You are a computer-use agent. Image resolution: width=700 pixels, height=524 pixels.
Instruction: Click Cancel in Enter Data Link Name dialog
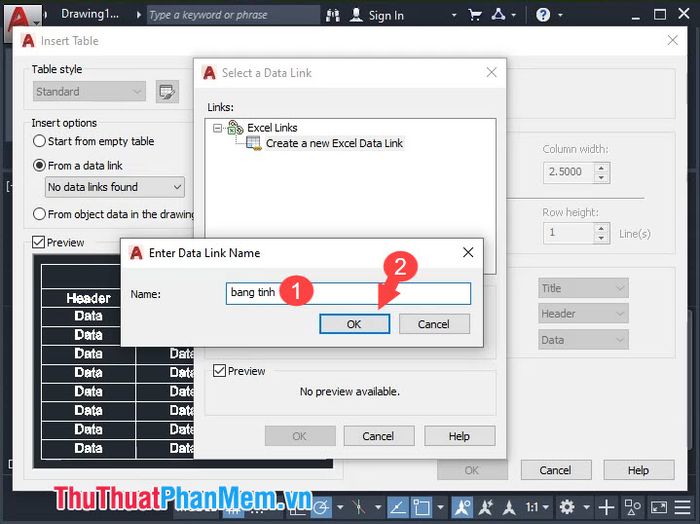click(x=434, y=324)
